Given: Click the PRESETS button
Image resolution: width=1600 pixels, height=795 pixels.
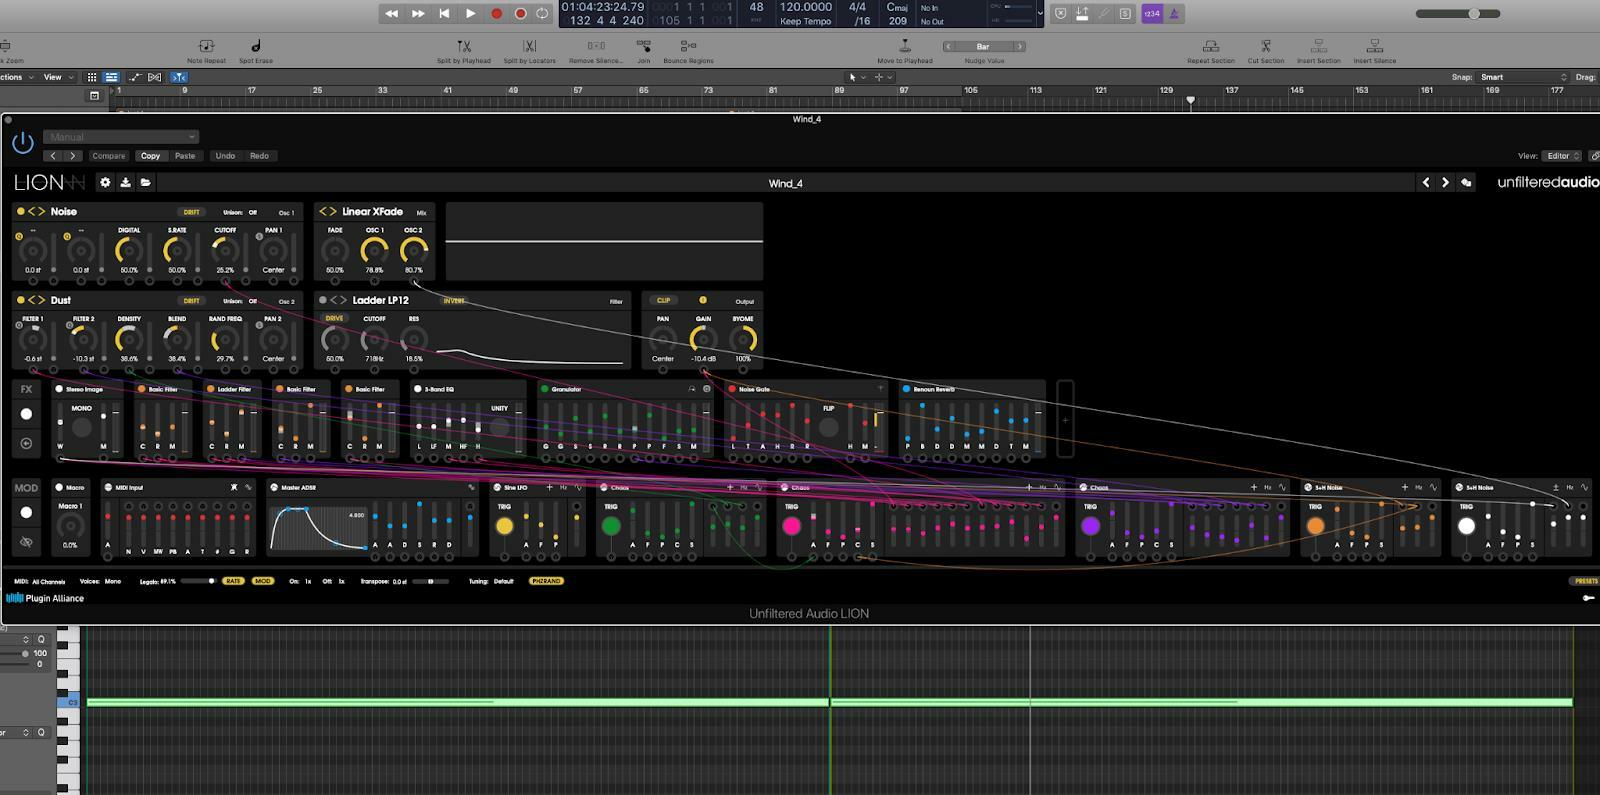Looking at the screenshot, I should point(1586,581).
